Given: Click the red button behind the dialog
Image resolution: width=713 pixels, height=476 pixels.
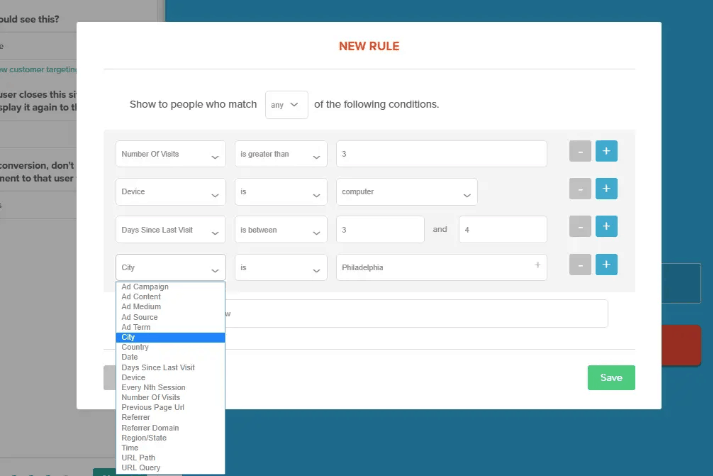Looking at the screenshot, I should pyautogui.click(x=681, y=345).
